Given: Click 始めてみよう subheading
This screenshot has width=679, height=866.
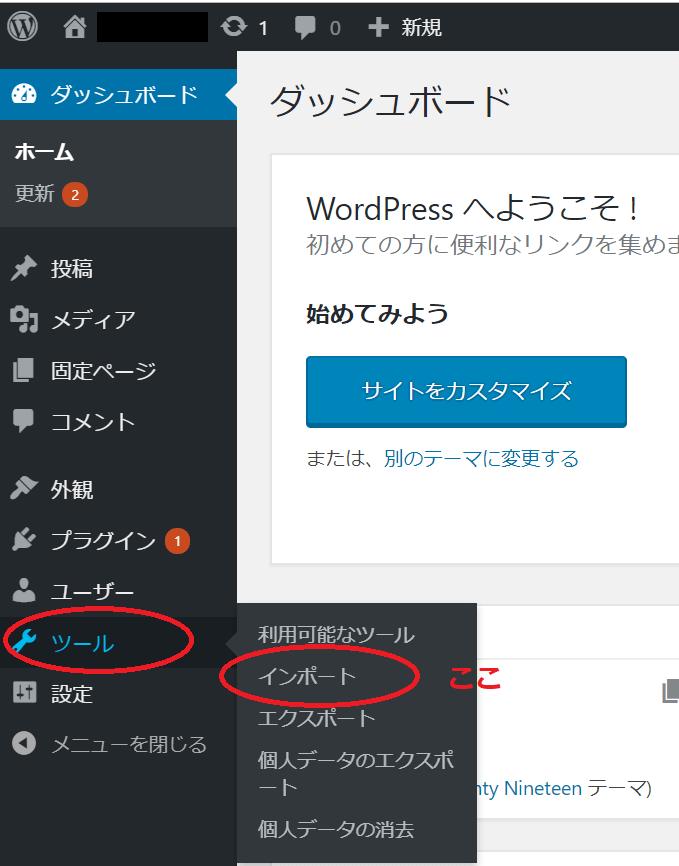Looking at the screenshot, I should [x=377, y=314].
